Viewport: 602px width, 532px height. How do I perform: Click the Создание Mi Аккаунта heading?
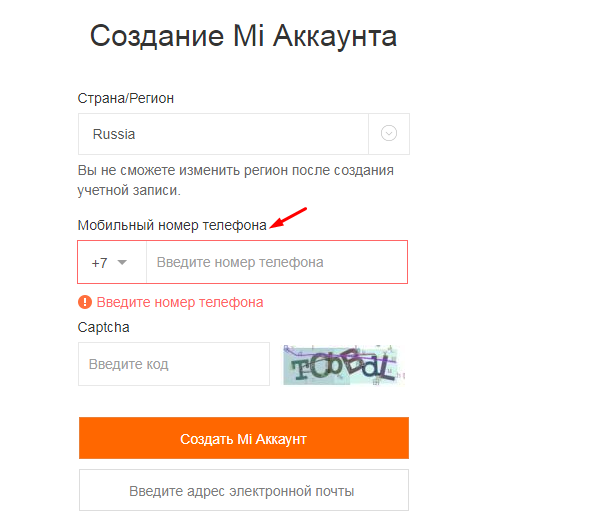[x=243, y=37]
